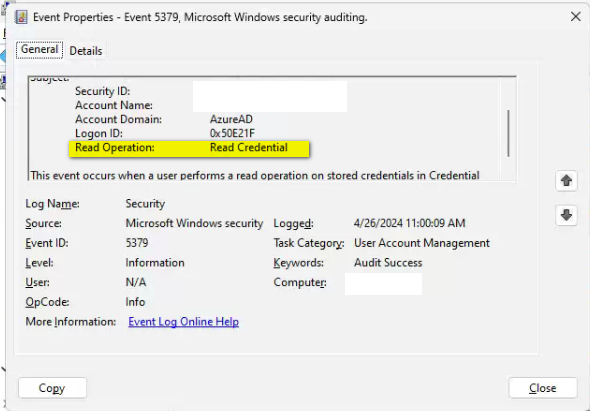
Task: Switch to the General tab
Action: point(39,50)
